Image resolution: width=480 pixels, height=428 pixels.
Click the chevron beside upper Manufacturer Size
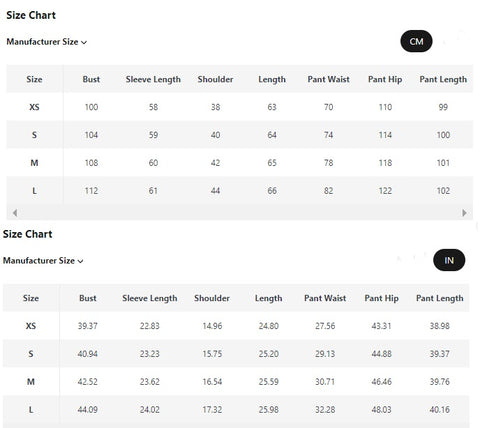tap(84, 42)
